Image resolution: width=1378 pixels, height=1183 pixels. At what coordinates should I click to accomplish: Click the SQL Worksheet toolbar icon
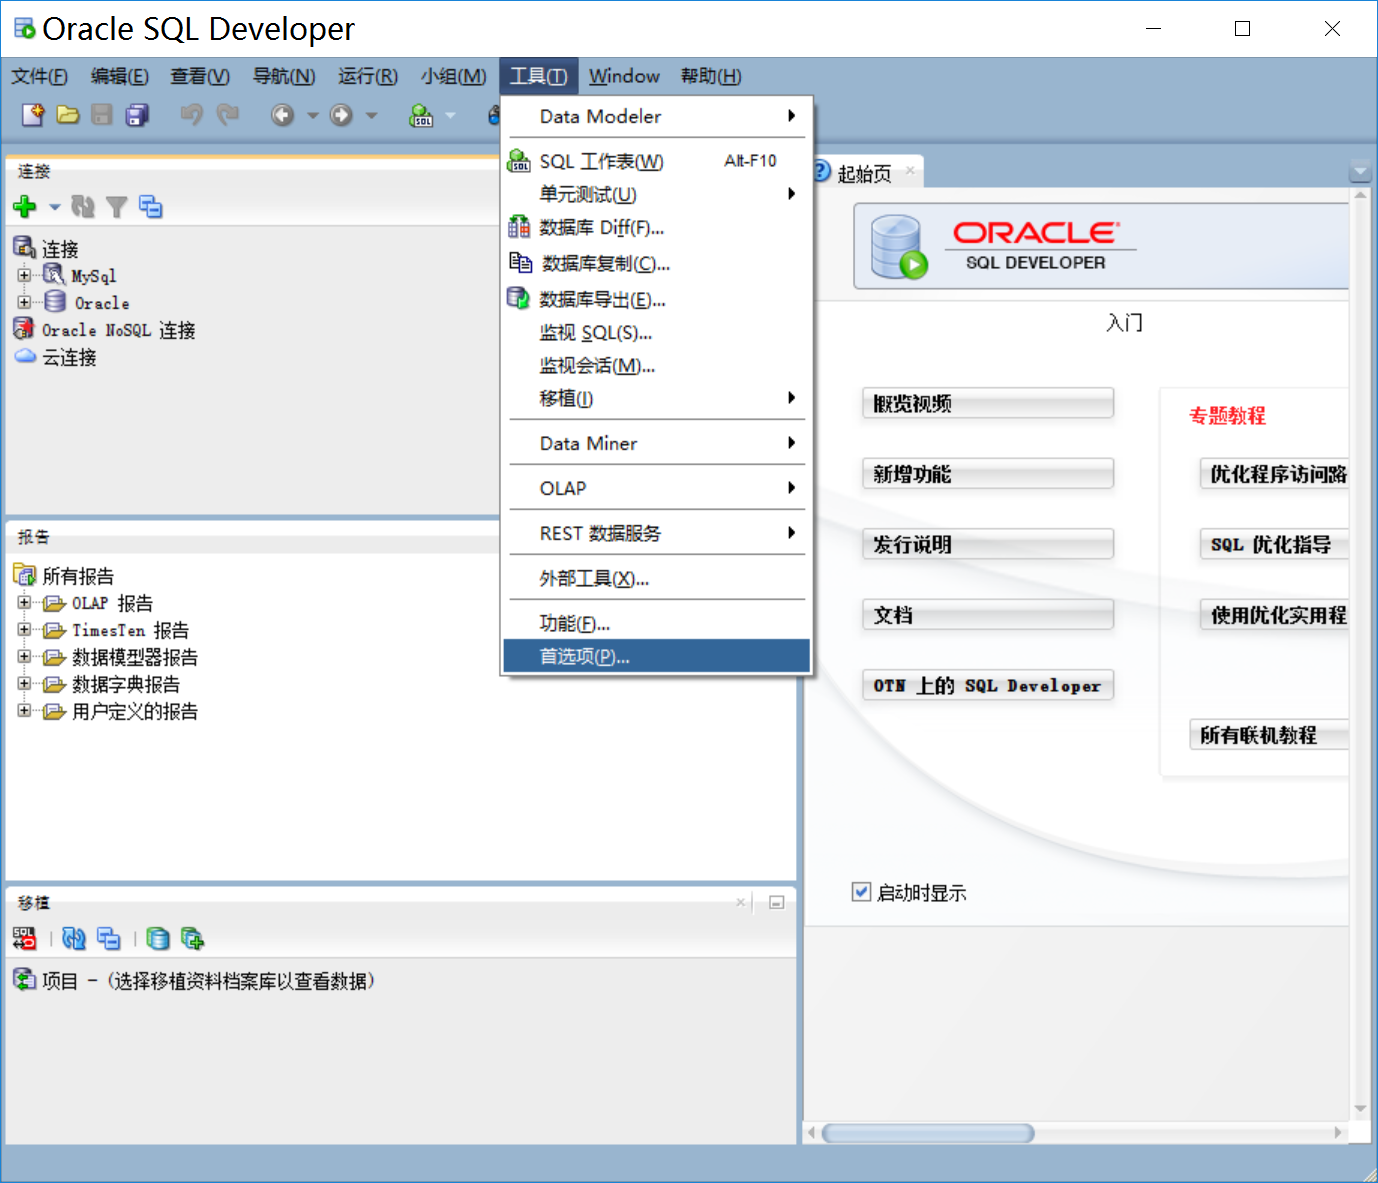(422, 115)
